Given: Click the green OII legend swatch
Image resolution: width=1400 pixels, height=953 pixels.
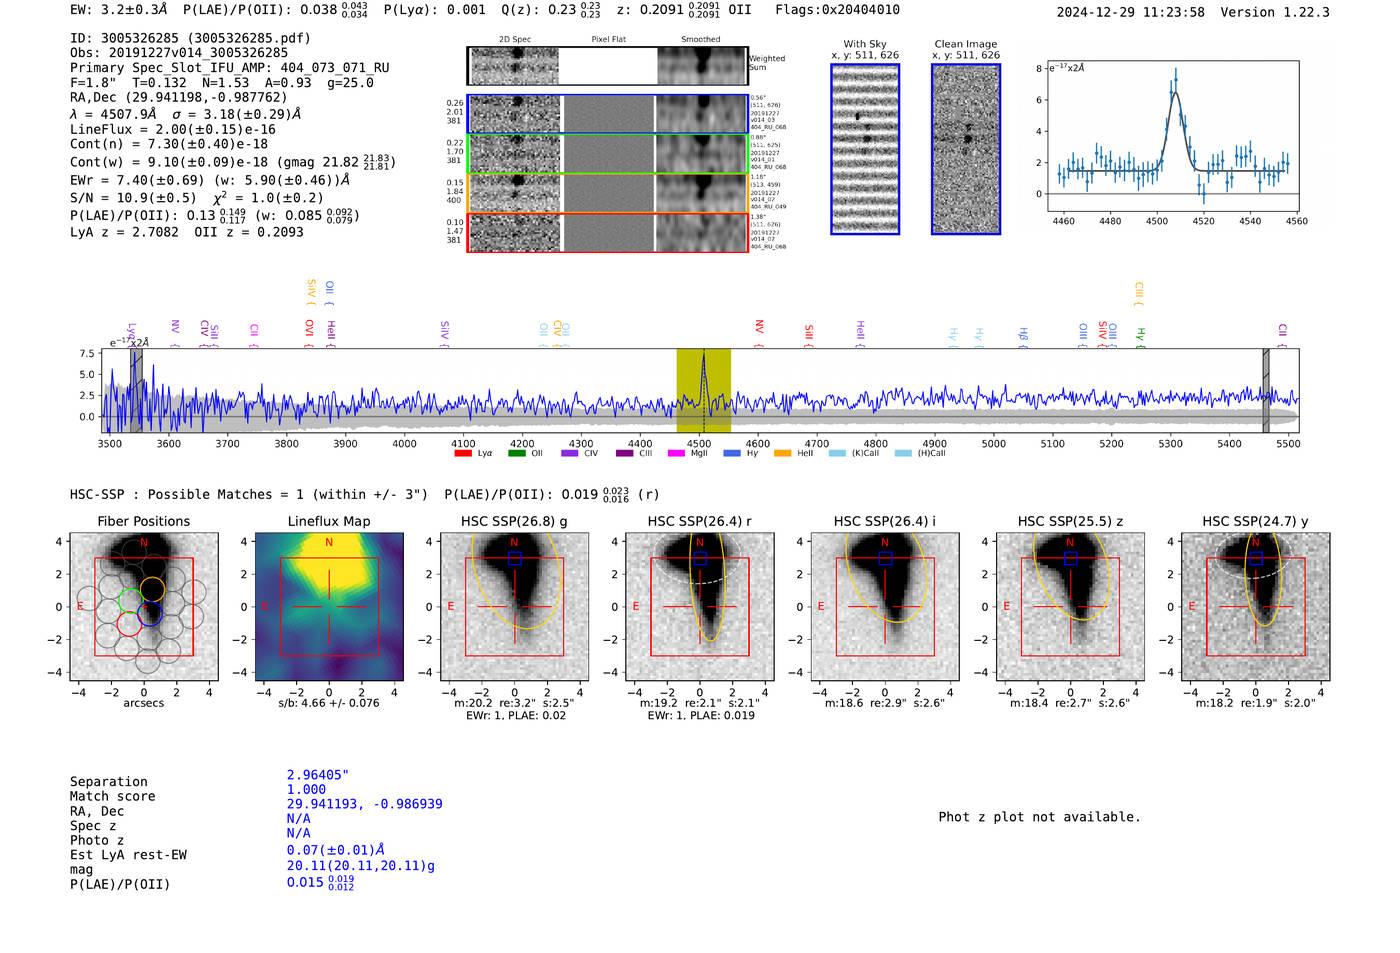Looking at the screenshot, I should tap(516, 453).
